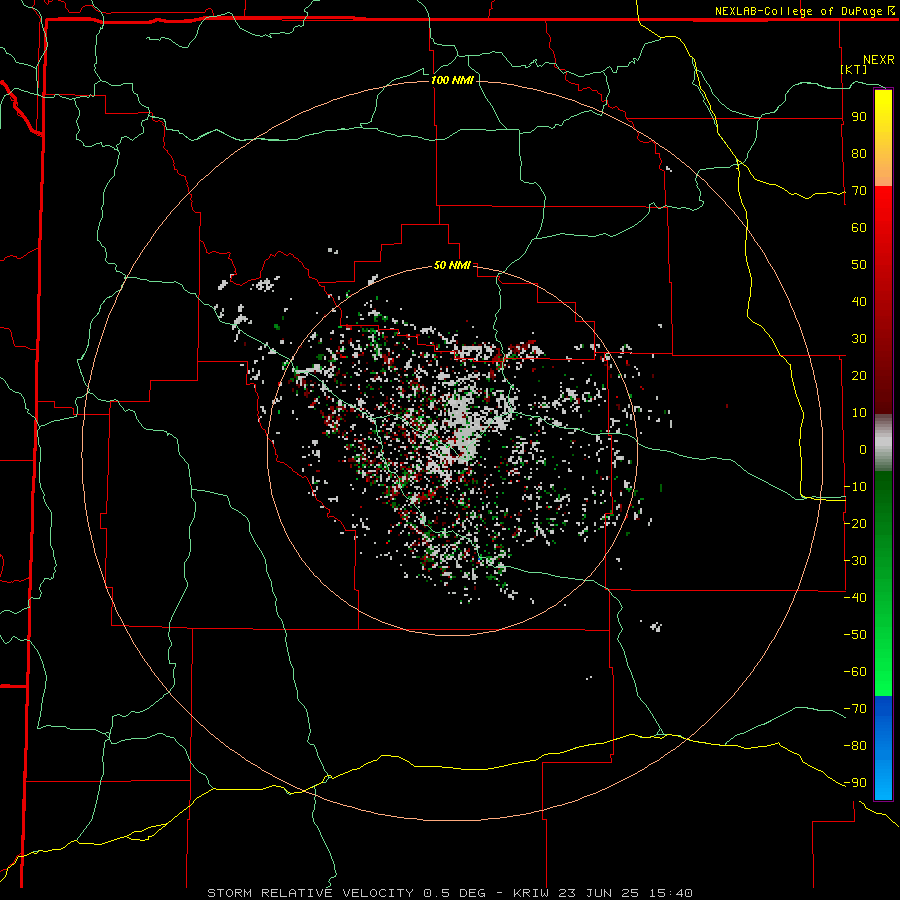This screenshot has height=900, width=900.
Task: Click the Storm Relative Velocity footer caption
Action: 450,893
